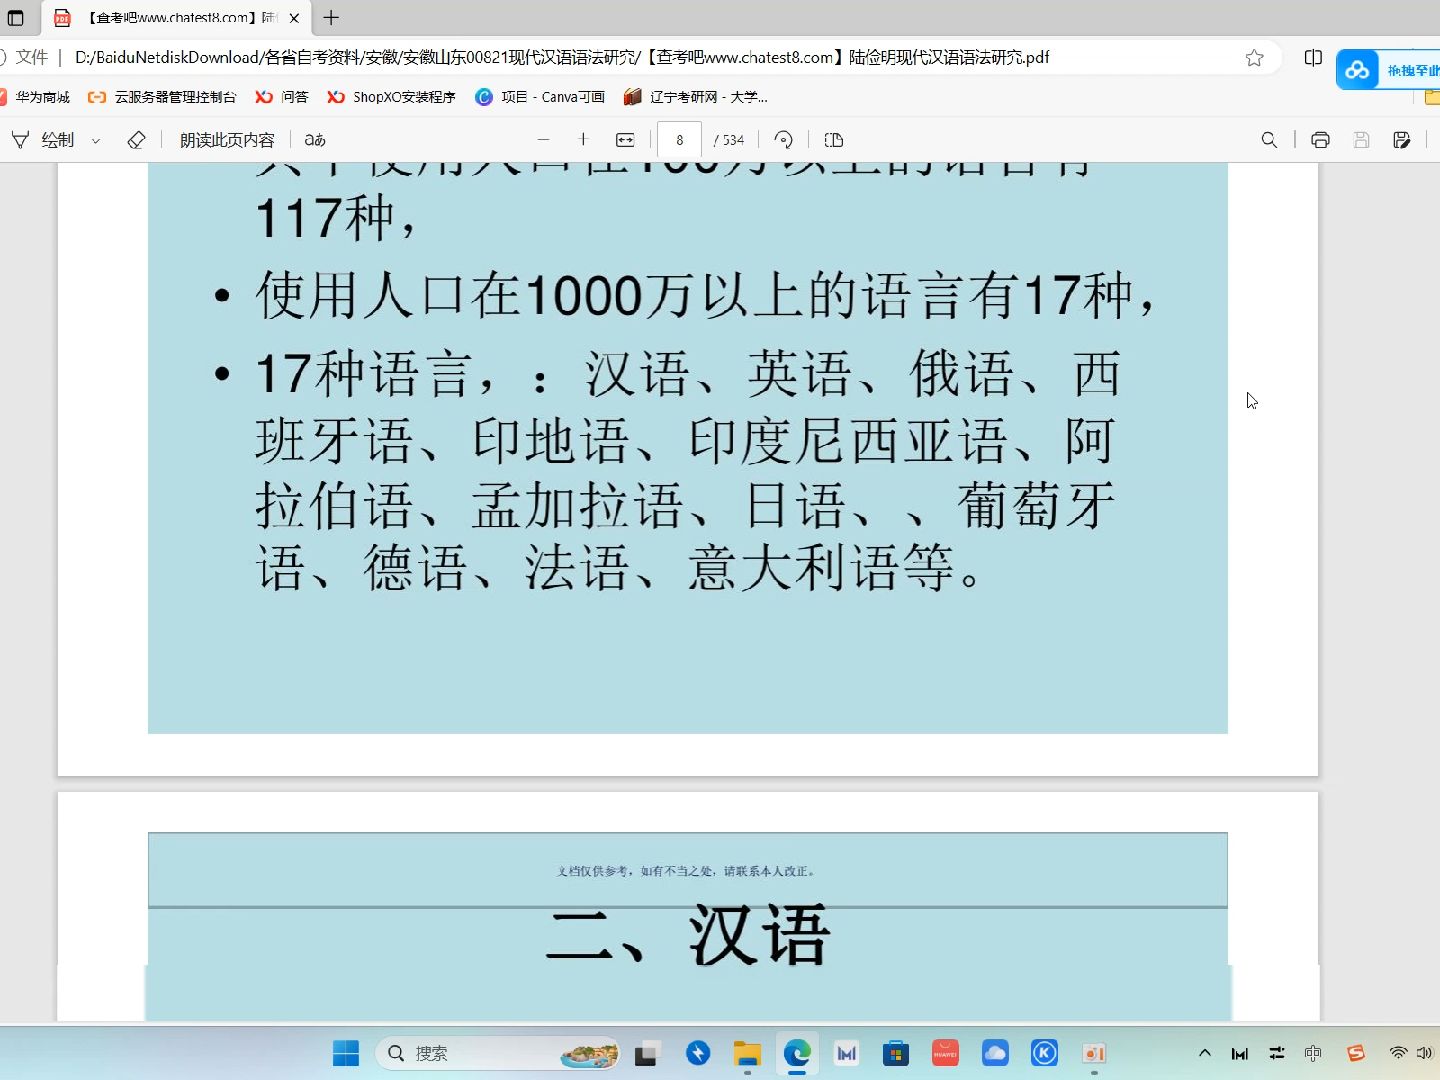Rotate the PDF page
Image resolution: width=1440 pixels, height=1080 pixels.
[x=784, y=140]
